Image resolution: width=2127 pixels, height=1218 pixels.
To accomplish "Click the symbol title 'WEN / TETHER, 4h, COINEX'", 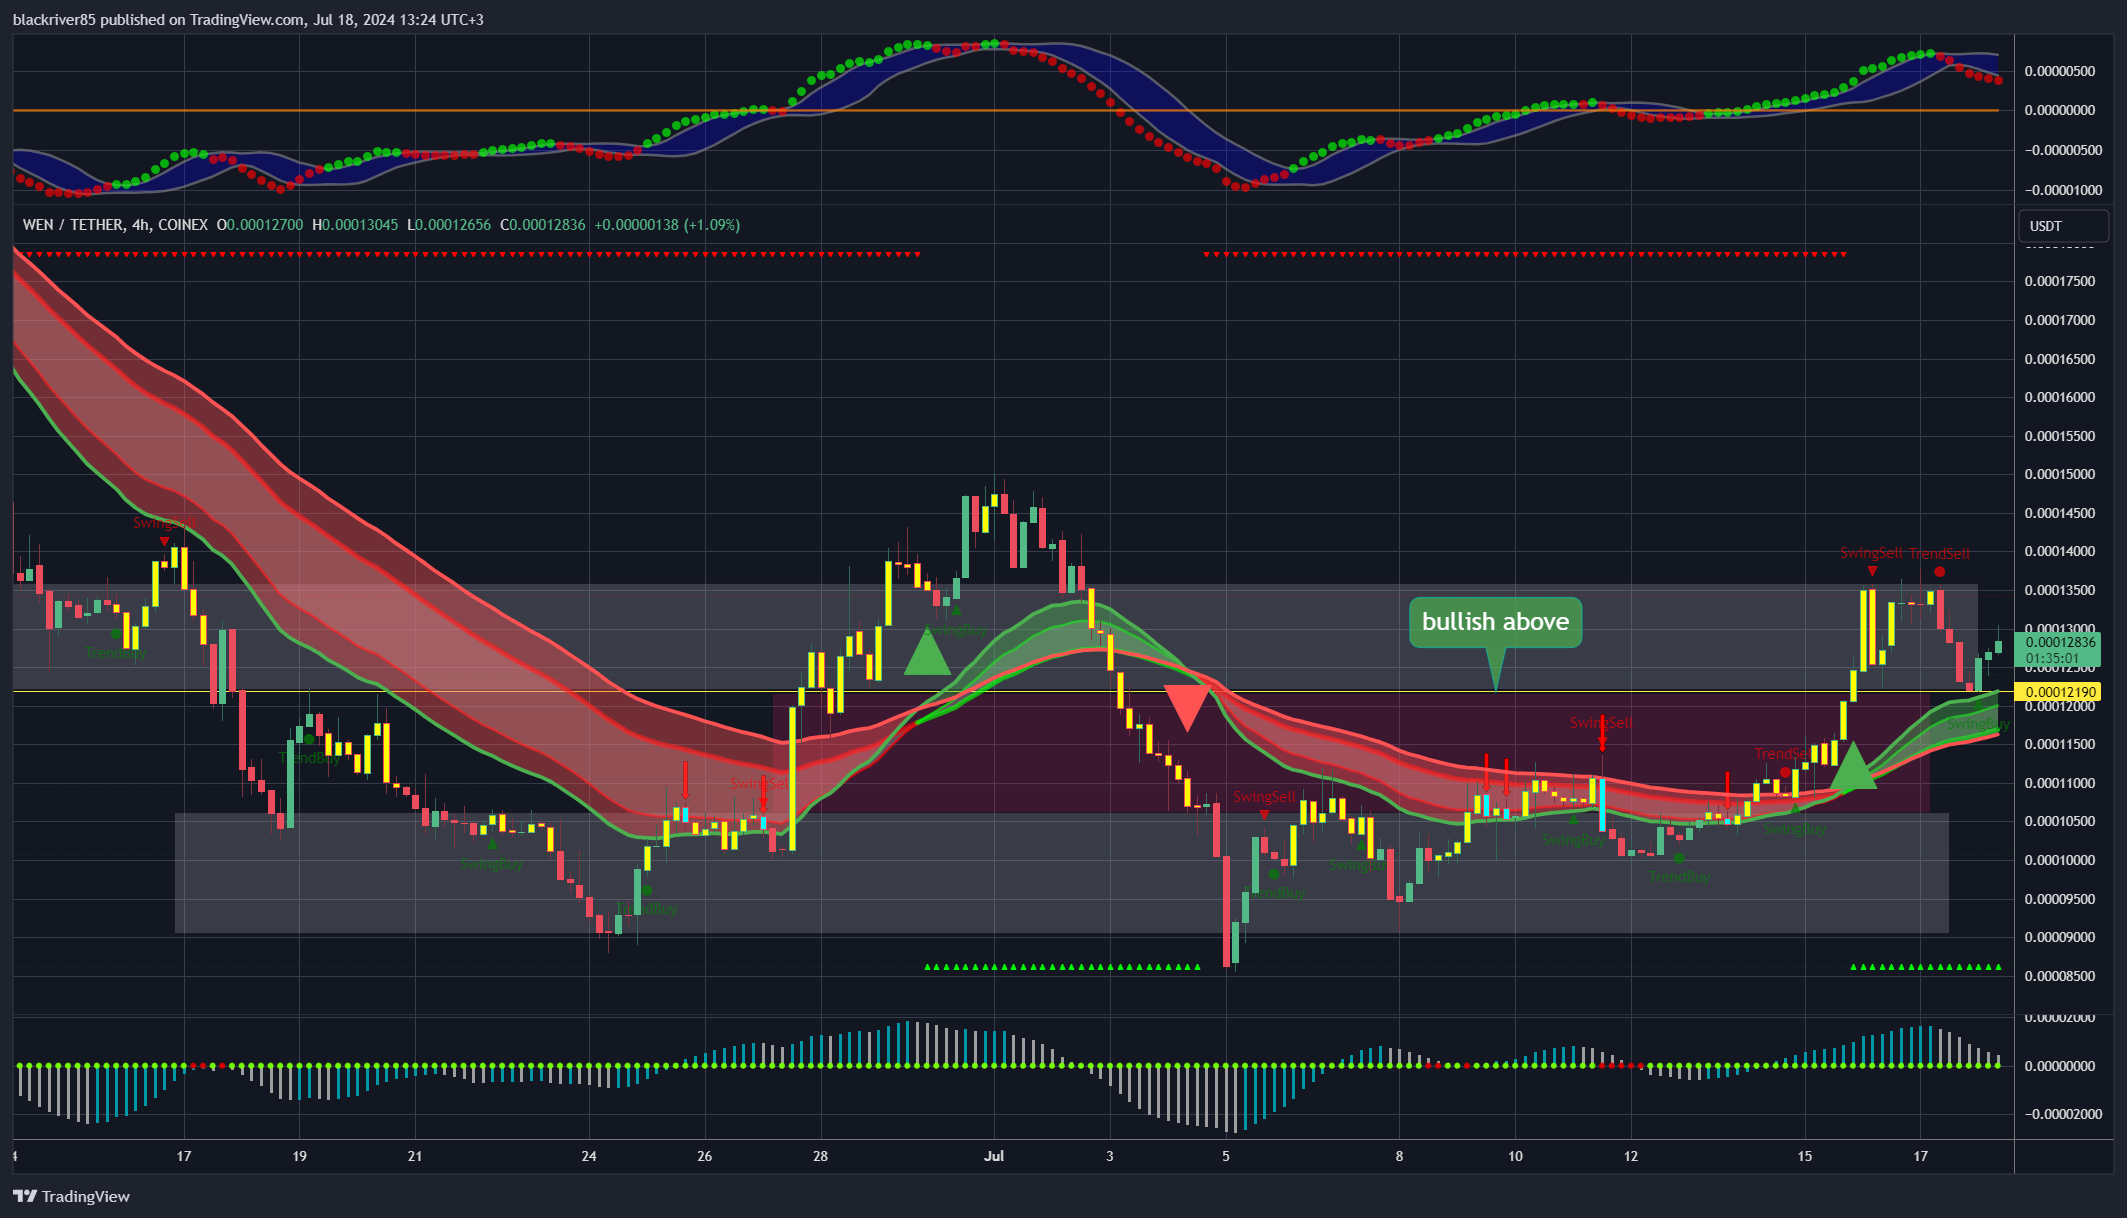I will 115,225.
